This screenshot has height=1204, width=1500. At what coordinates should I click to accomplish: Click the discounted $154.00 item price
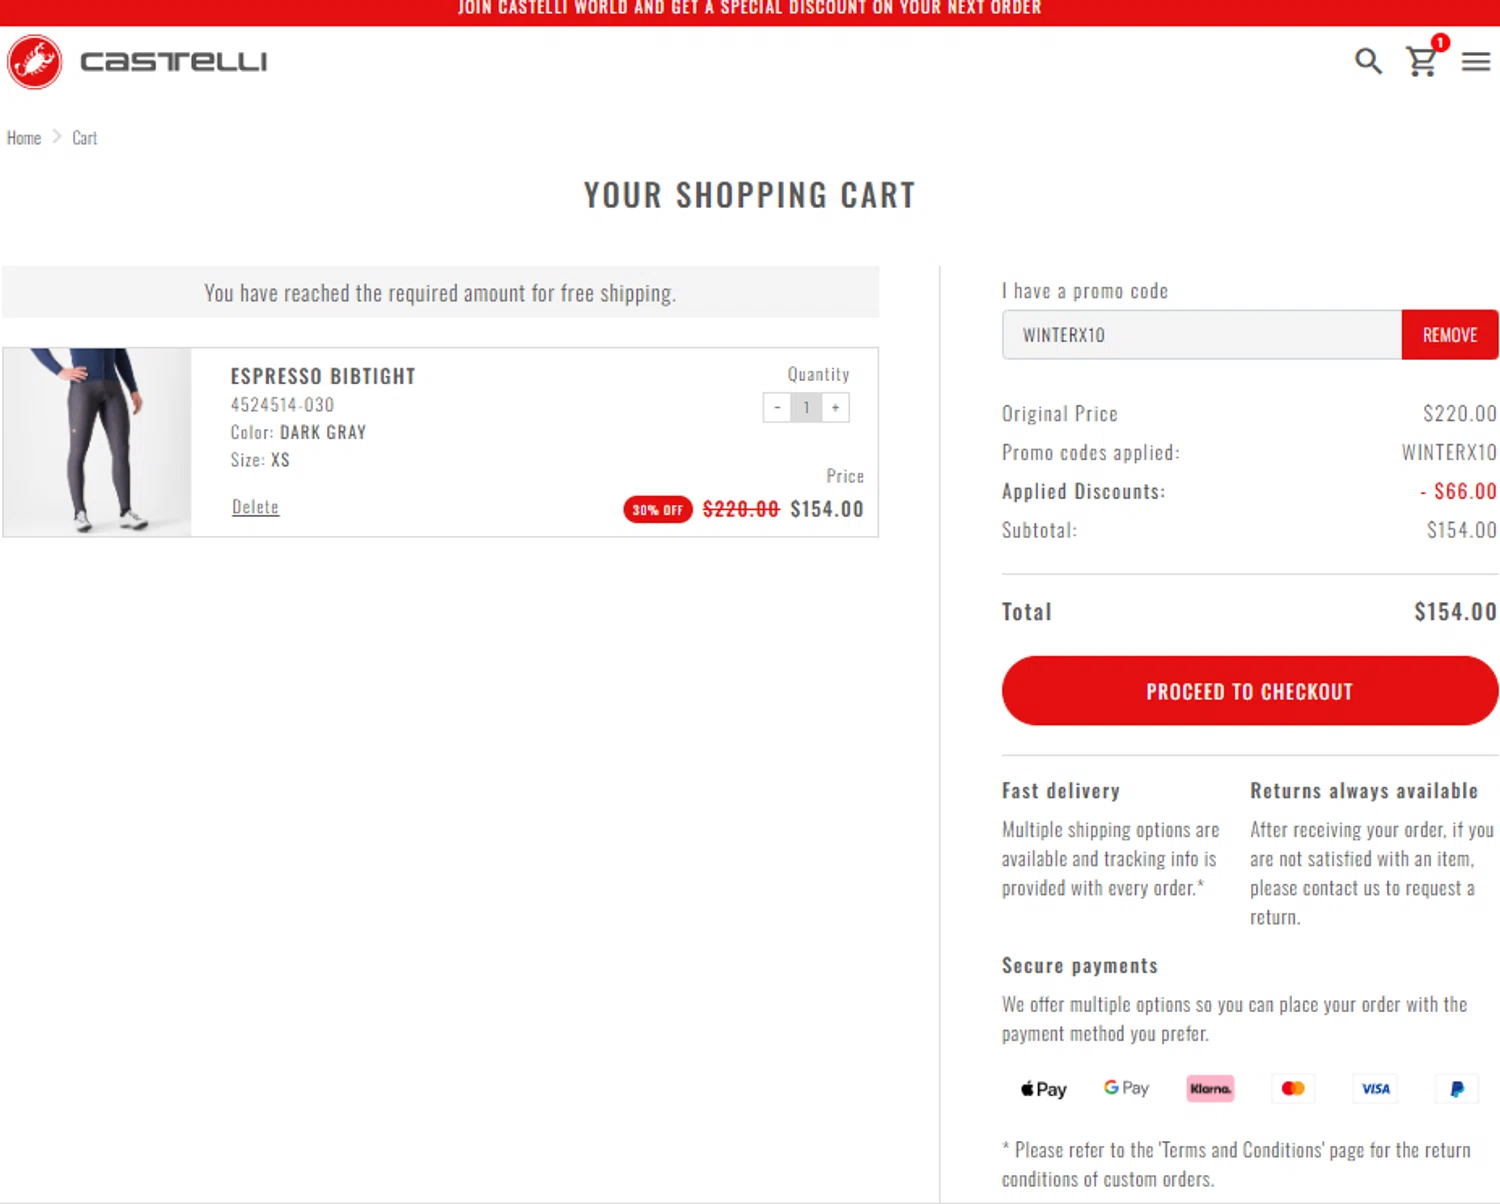827,509
